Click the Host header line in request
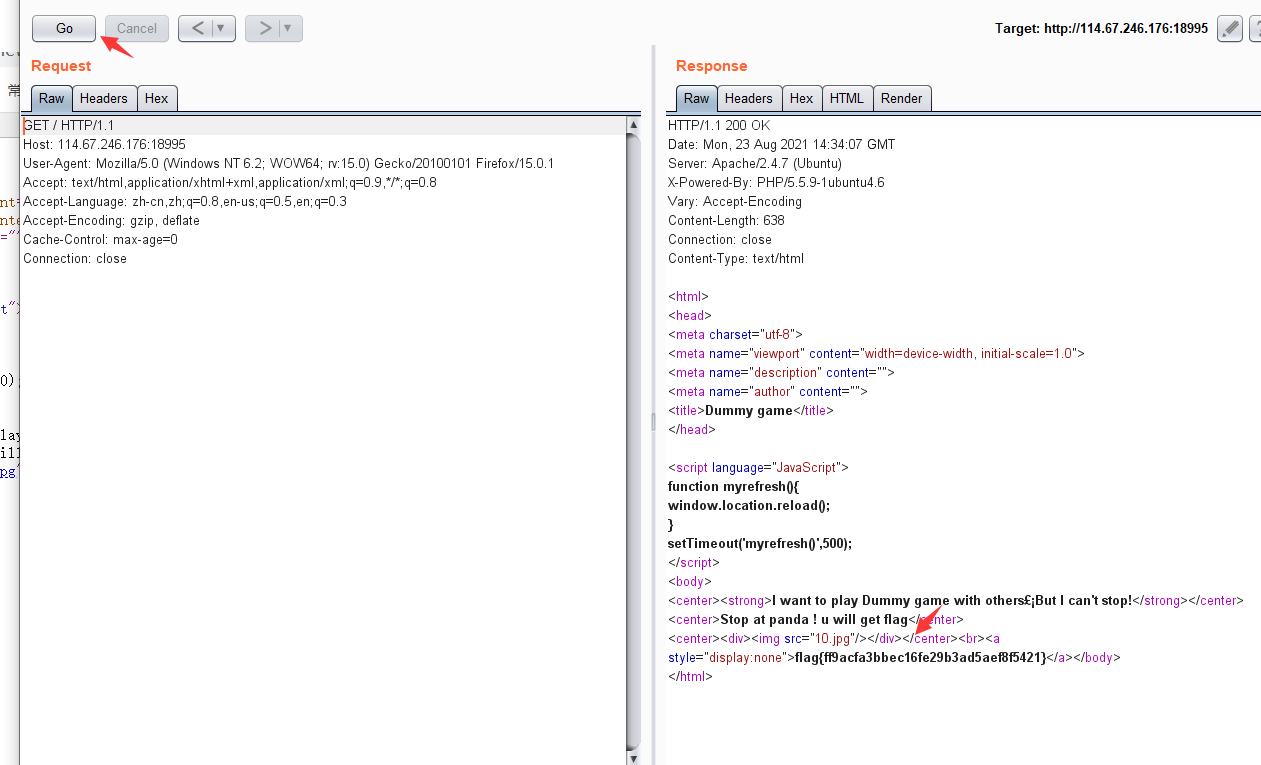This screenshot has width=1261, height=765. point(104,144)
